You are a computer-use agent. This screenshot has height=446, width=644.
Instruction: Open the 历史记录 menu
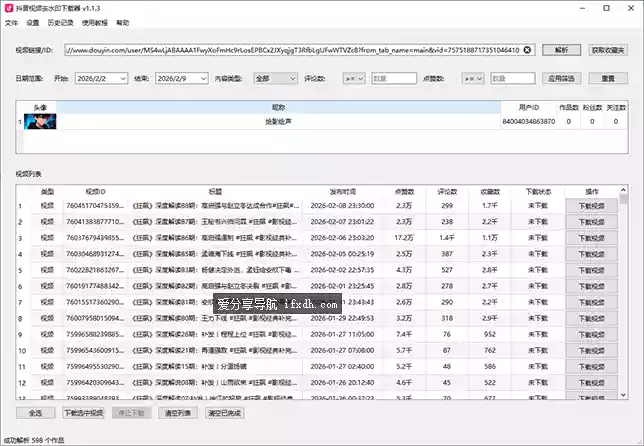61,21
